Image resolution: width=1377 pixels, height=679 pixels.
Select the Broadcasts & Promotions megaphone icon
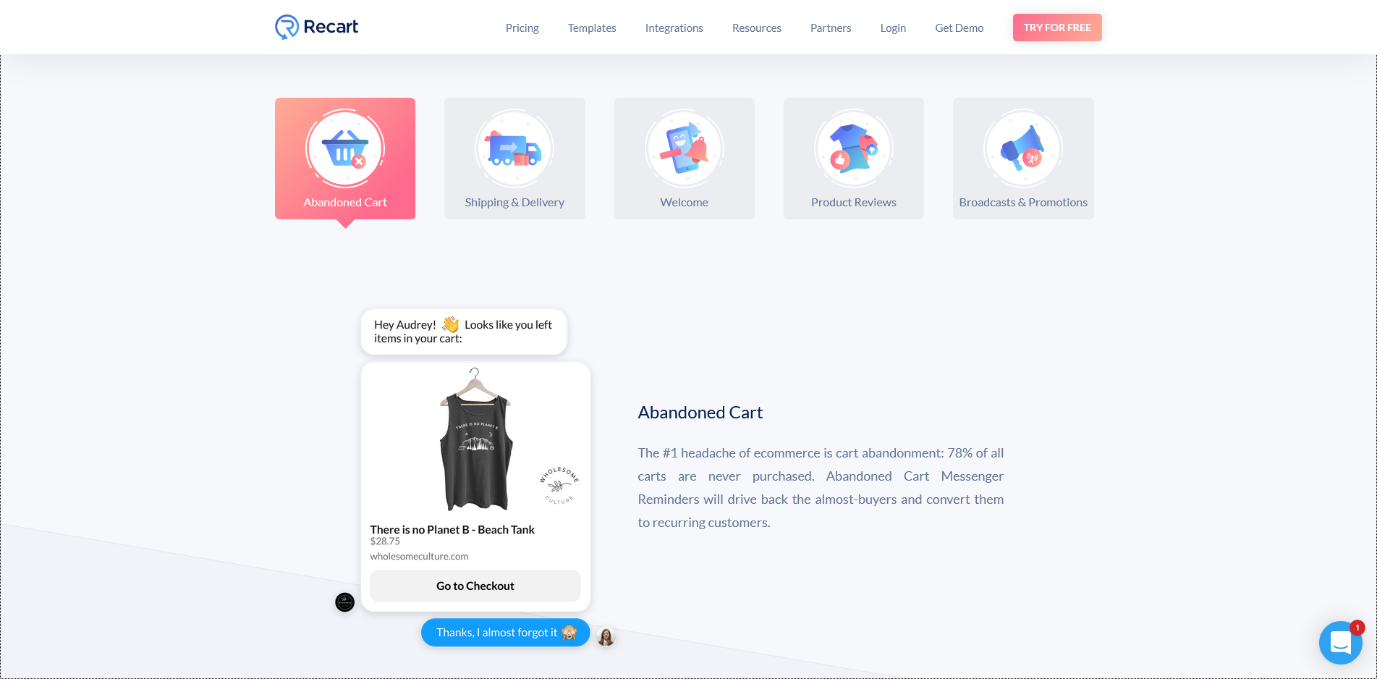[x=1023, y=149]
